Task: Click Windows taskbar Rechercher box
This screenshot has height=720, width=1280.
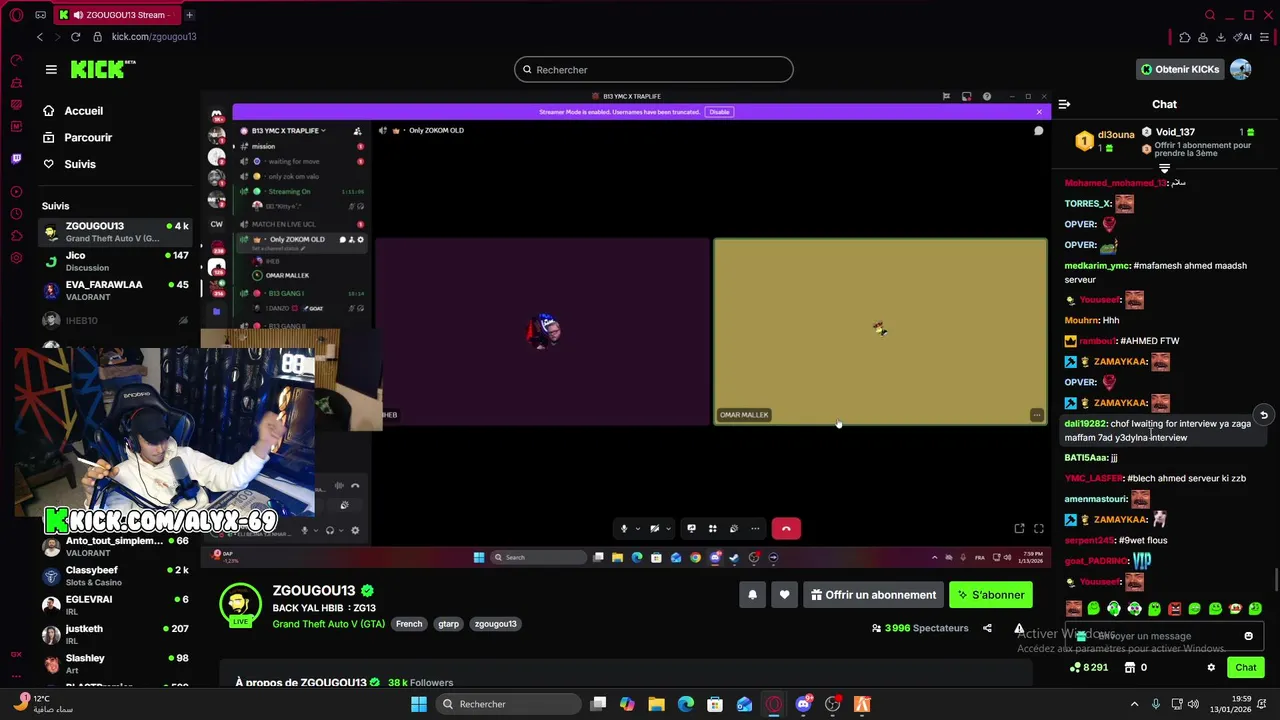Action: click(509, 704)
